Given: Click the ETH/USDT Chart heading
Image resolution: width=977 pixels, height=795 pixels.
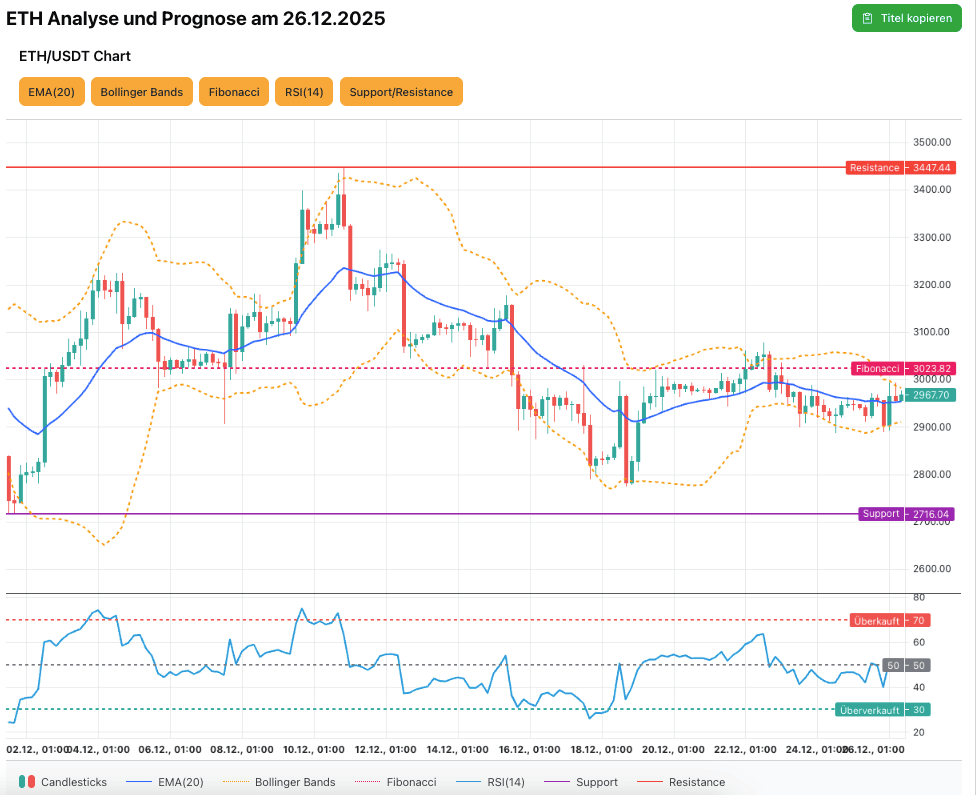Looking at the screenshot, I should pos(75,56).
